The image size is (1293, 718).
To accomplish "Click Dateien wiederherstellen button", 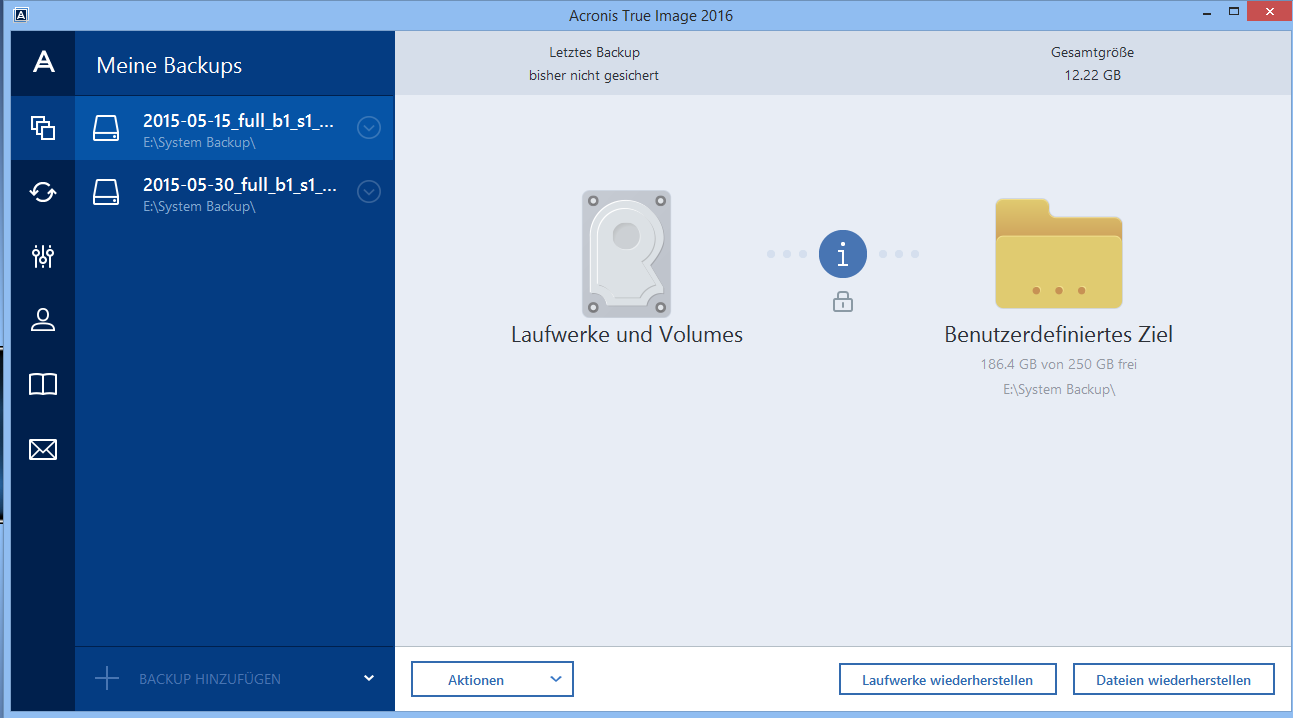I will click(1173, 680).
